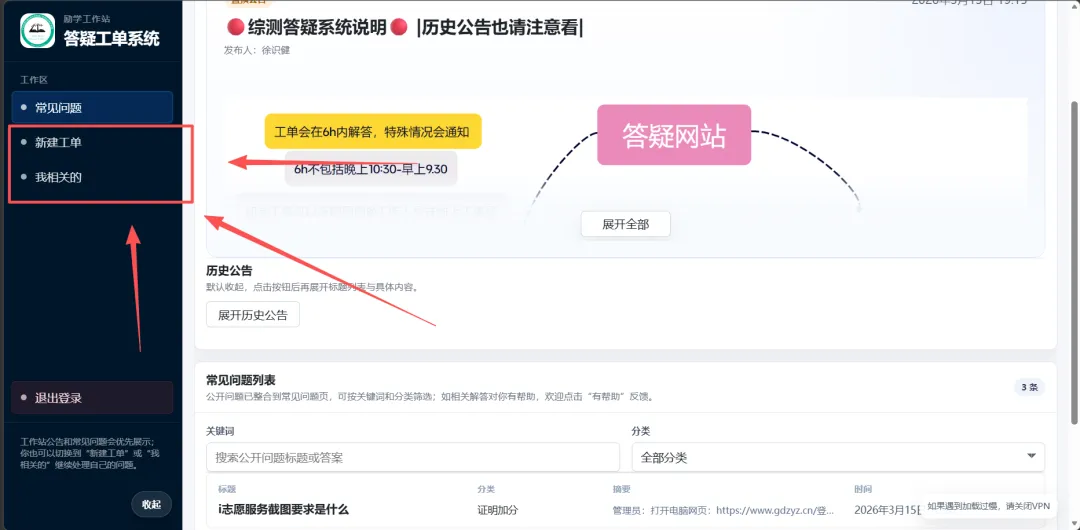This screenshot has height=530, width=1080.
Task: Open the 常见问题 sidebar item
Action: 92,108
